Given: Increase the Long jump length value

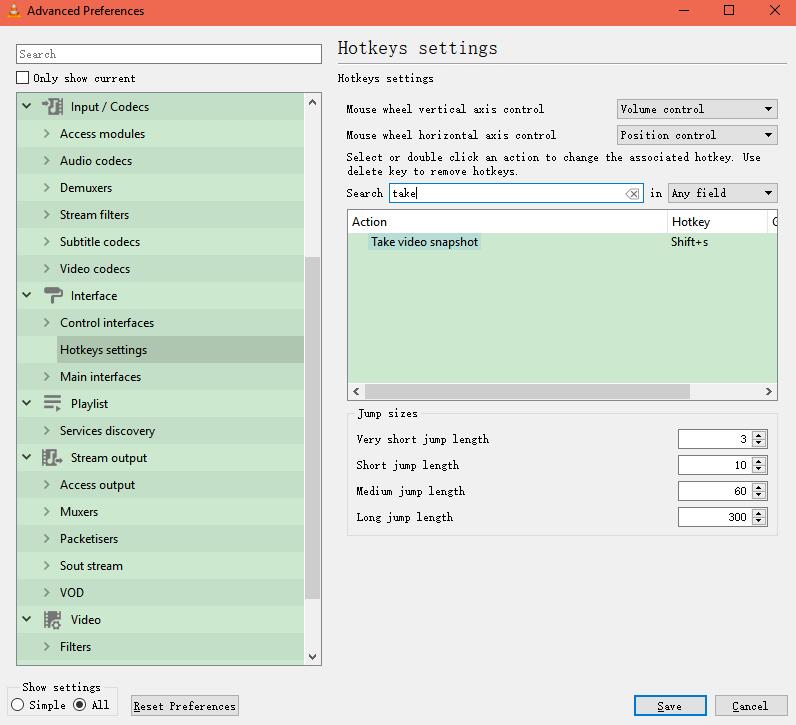Looking at the screenshot, I should [759, 513].
